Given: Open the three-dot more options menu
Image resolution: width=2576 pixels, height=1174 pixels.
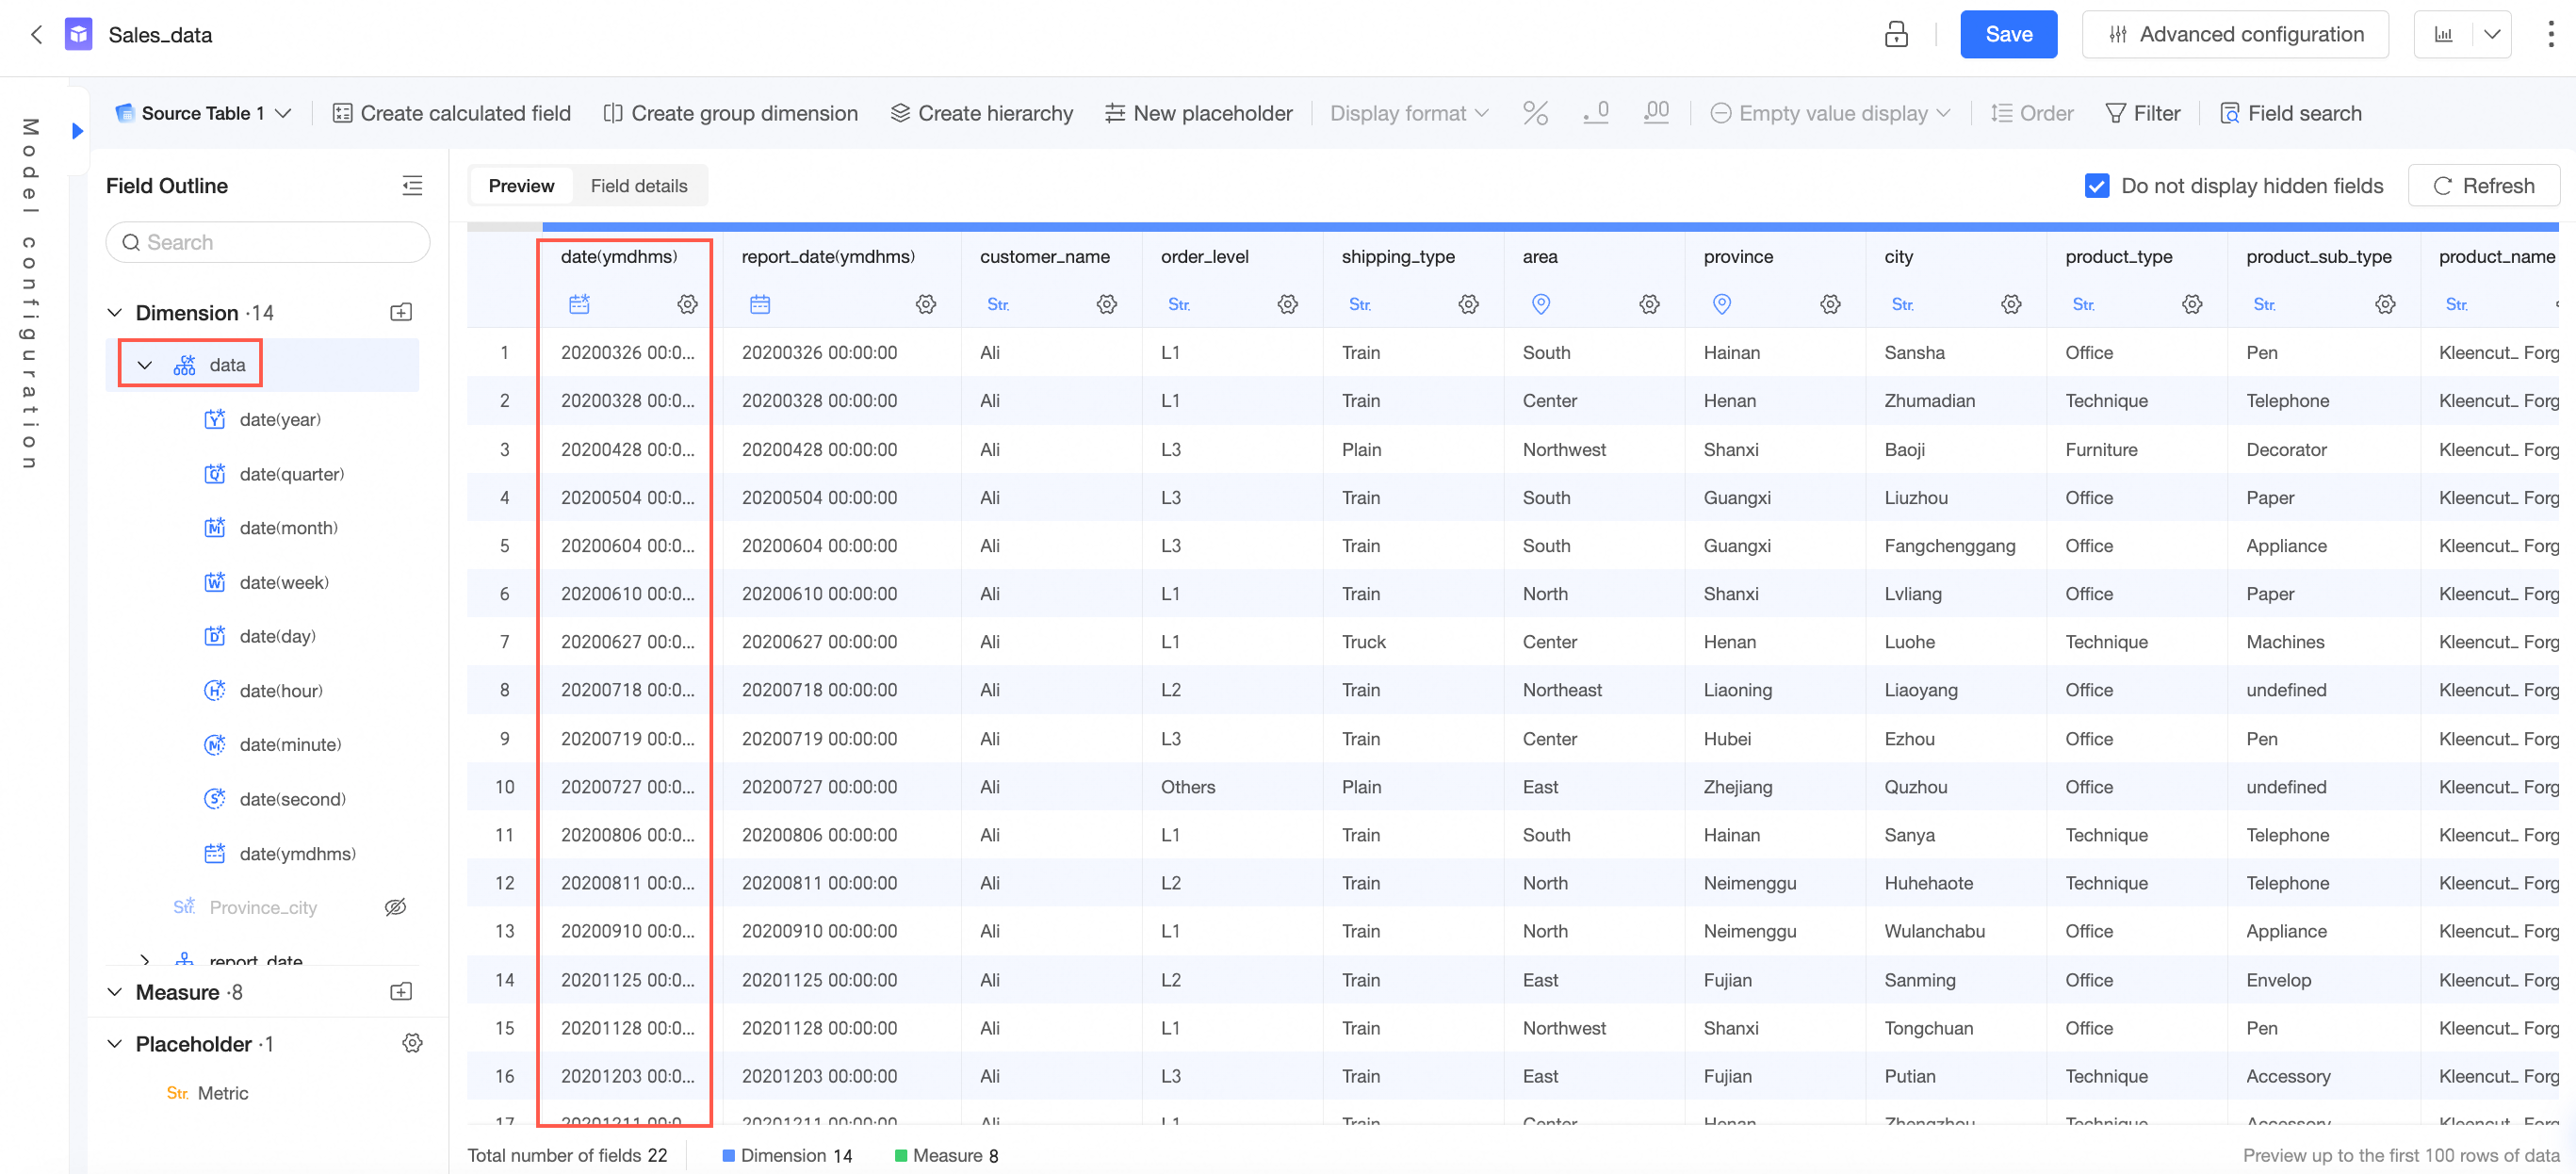Looking at the screenshot, I should (2549, 35).
